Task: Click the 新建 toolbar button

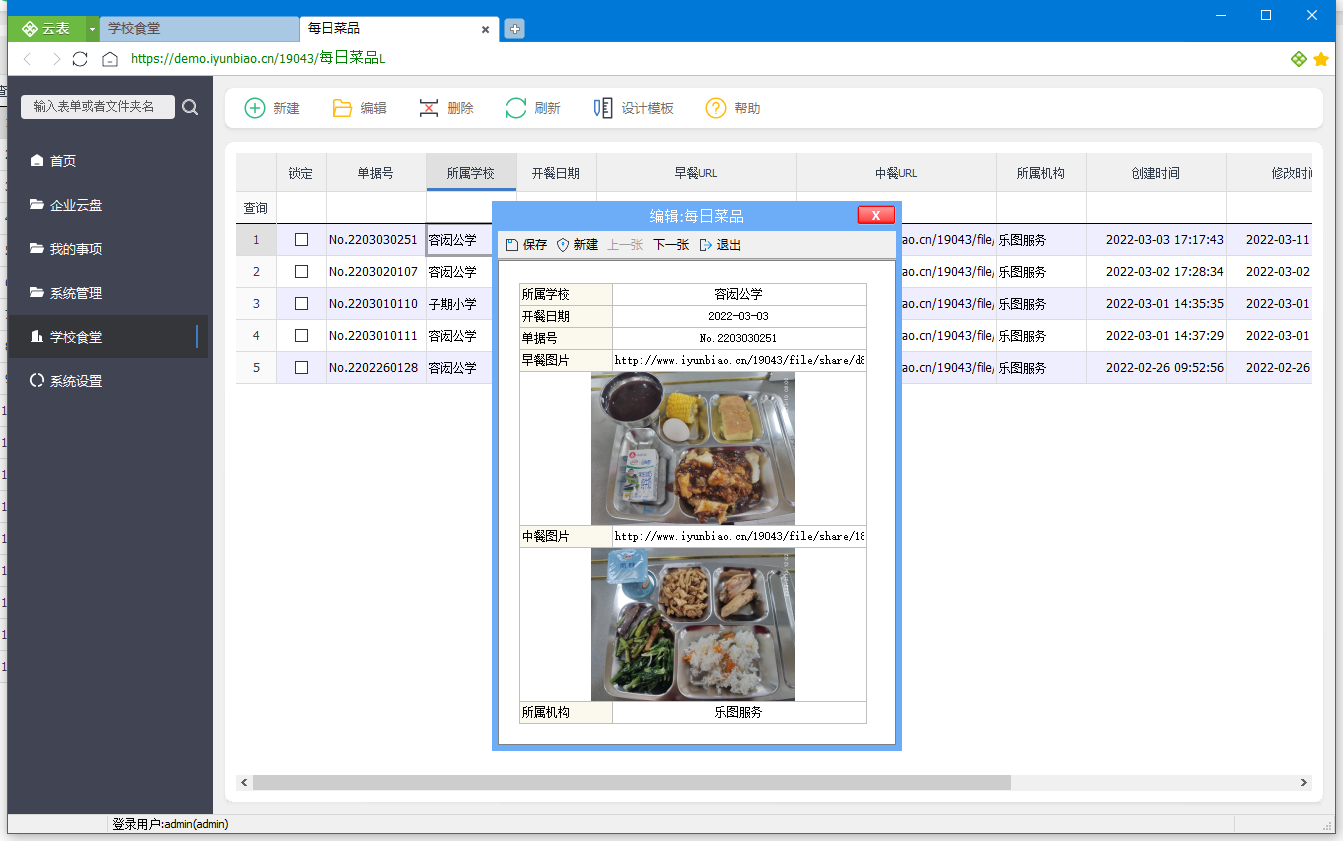Action: [x=272, y=108]
